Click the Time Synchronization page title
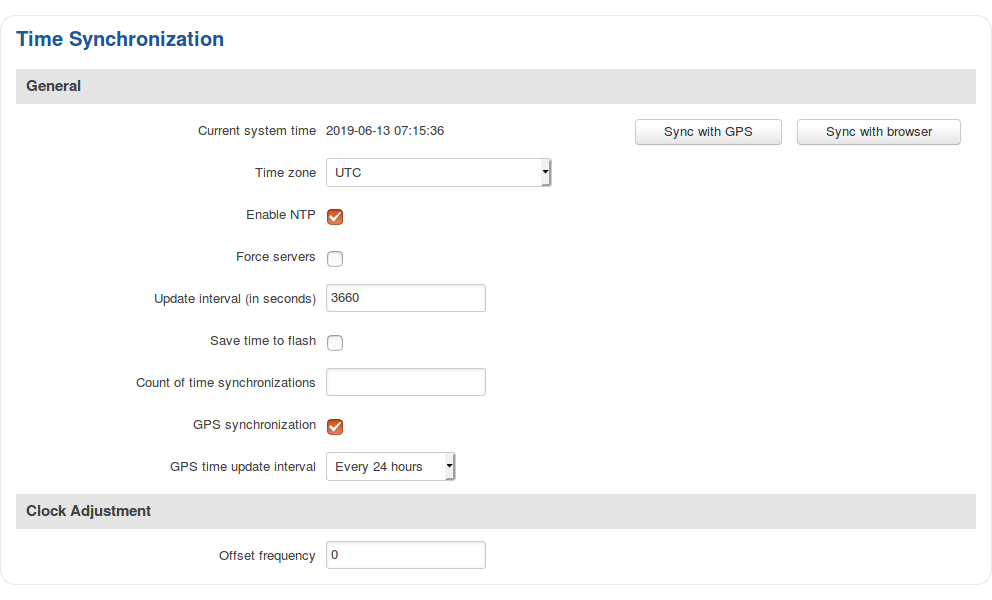Image resolution: width=992 pixels, height=600 pixels. tap(120, 40)
